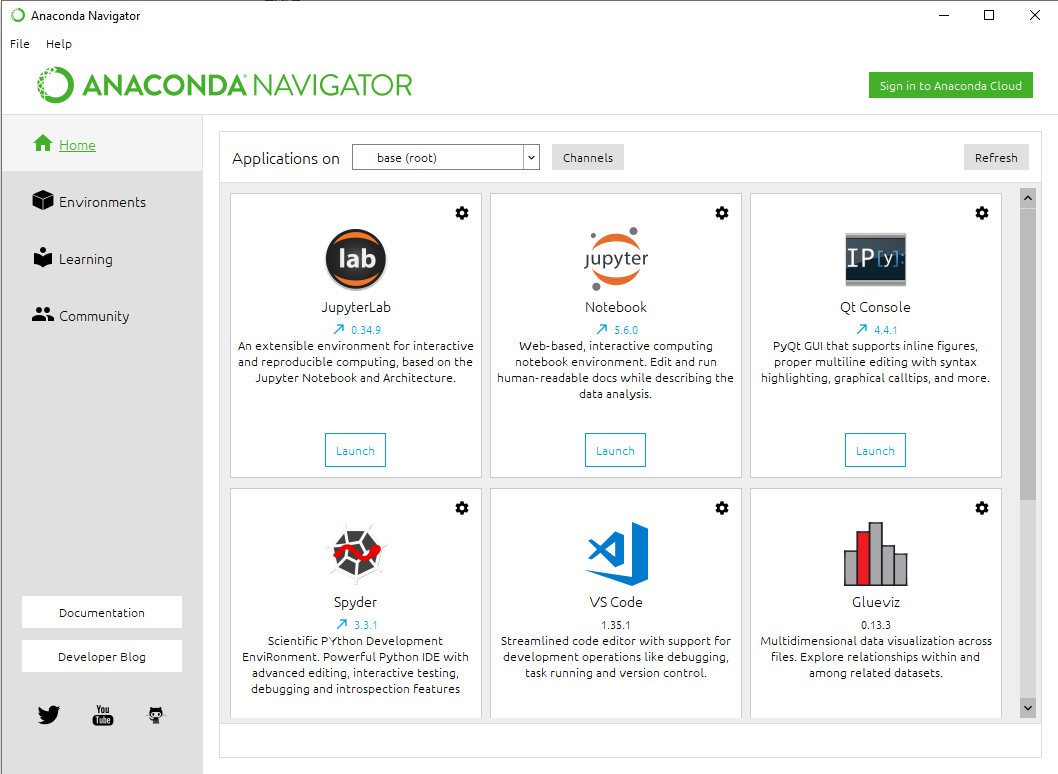Open the File menu

click(20, 44)
